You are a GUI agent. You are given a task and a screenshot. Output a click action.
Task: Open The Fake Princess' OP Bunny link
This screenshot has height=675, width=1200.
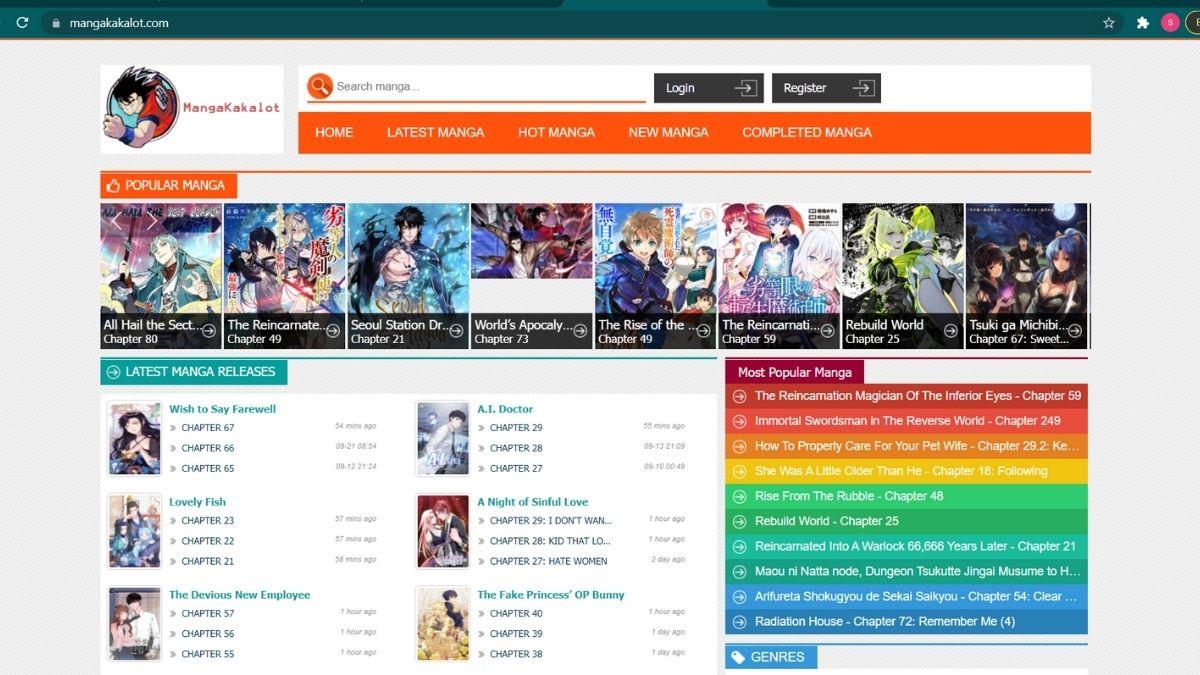[x=550, y=595]
